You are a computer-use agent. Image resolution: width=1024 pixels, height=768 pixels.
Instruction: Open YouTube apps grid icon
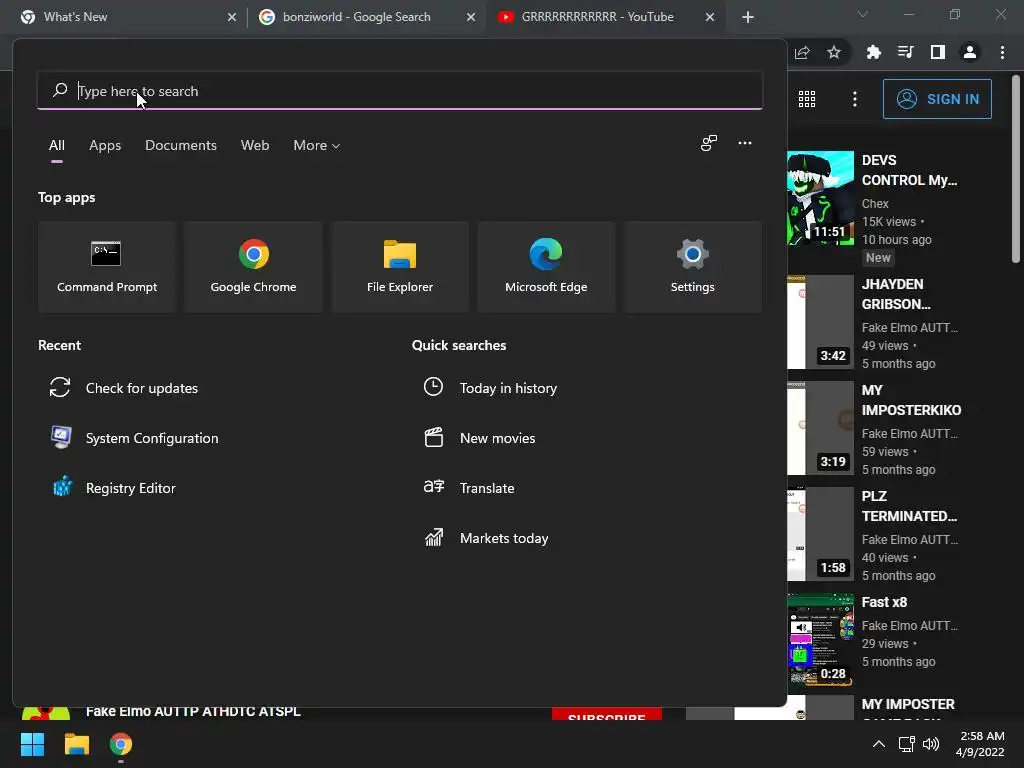click(x=807, y=99)
